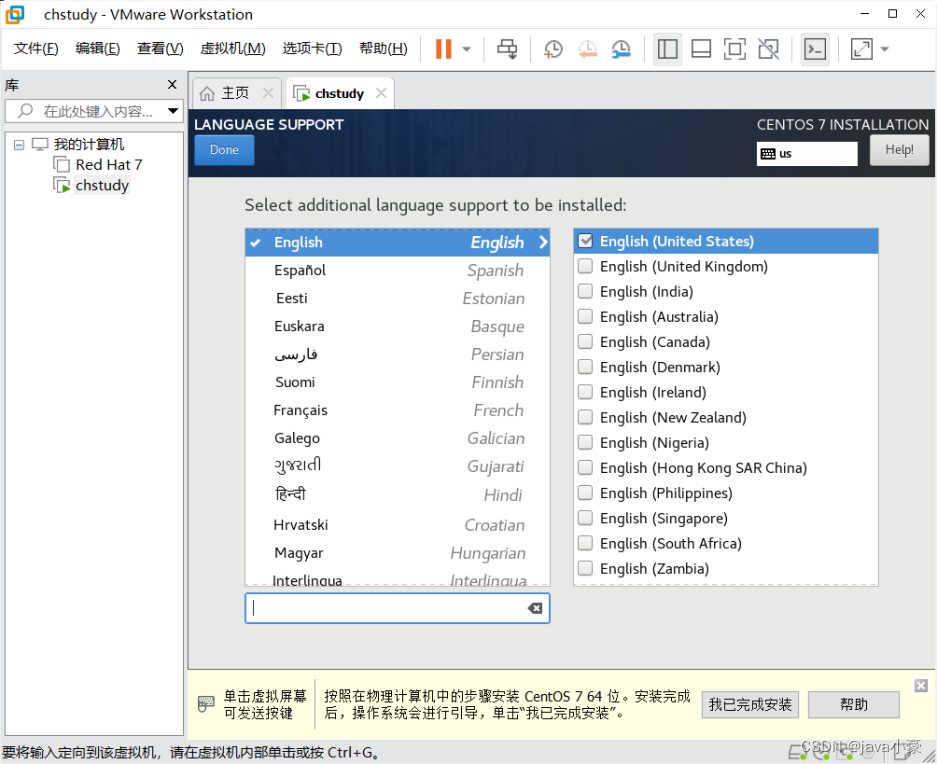Select Galego Galician language
Screen dimensions: 937x764
[x=397, y=439]
